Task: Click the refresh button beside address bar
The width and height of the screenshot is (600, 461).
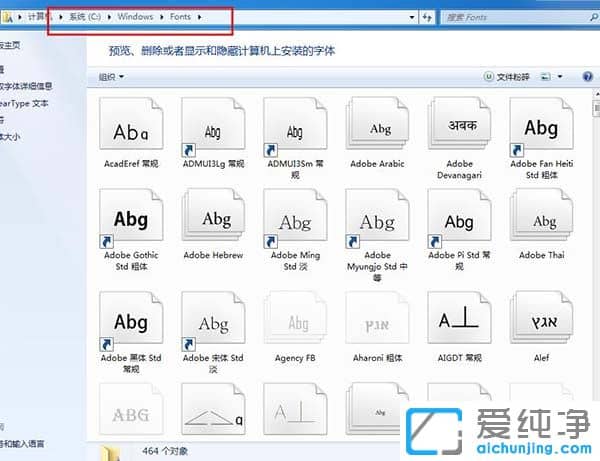Action: coord(427,17)
